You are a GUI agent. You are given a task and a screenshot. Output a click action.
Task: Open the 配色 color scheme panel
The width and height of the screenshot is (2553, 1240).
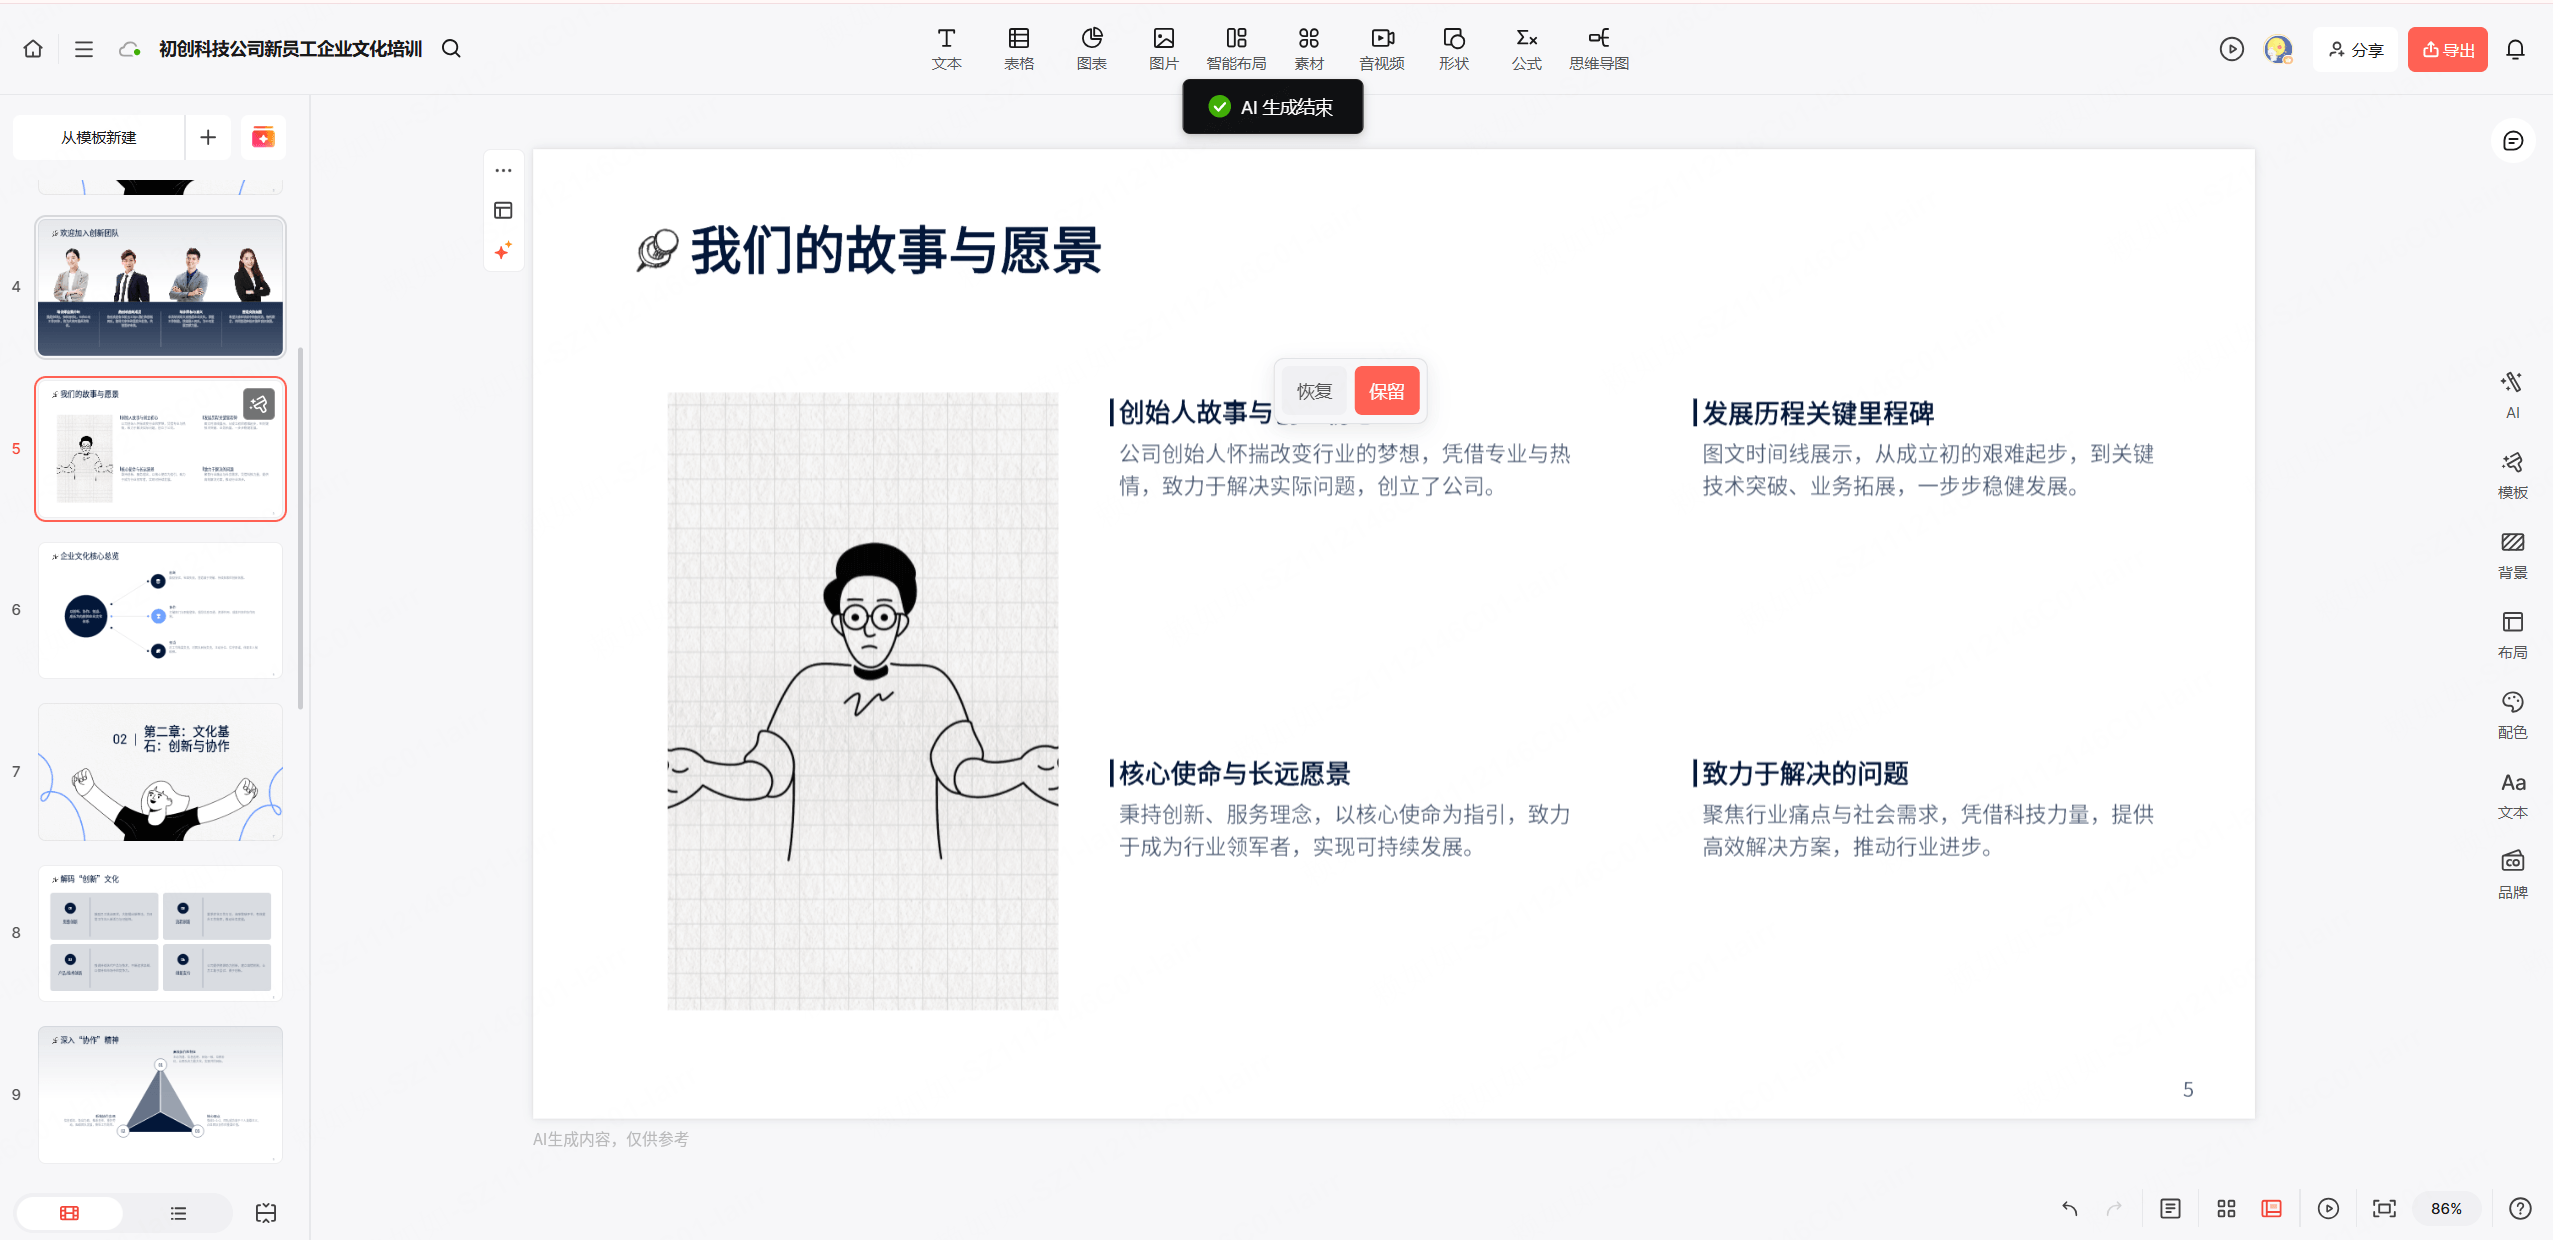pyautogui.click(x=2513, y=712)
